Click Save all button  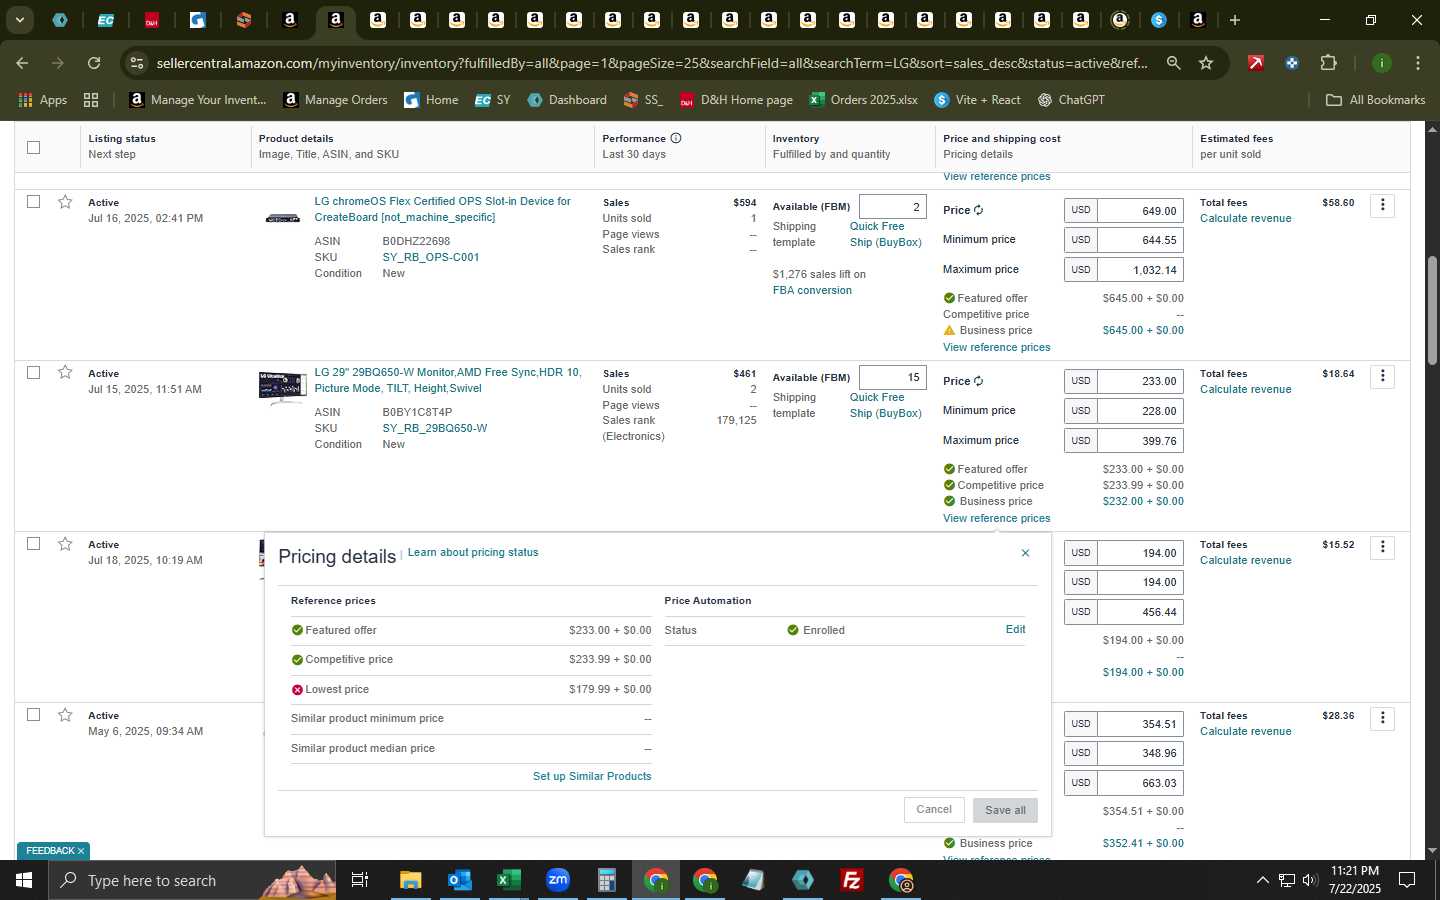1005,810
